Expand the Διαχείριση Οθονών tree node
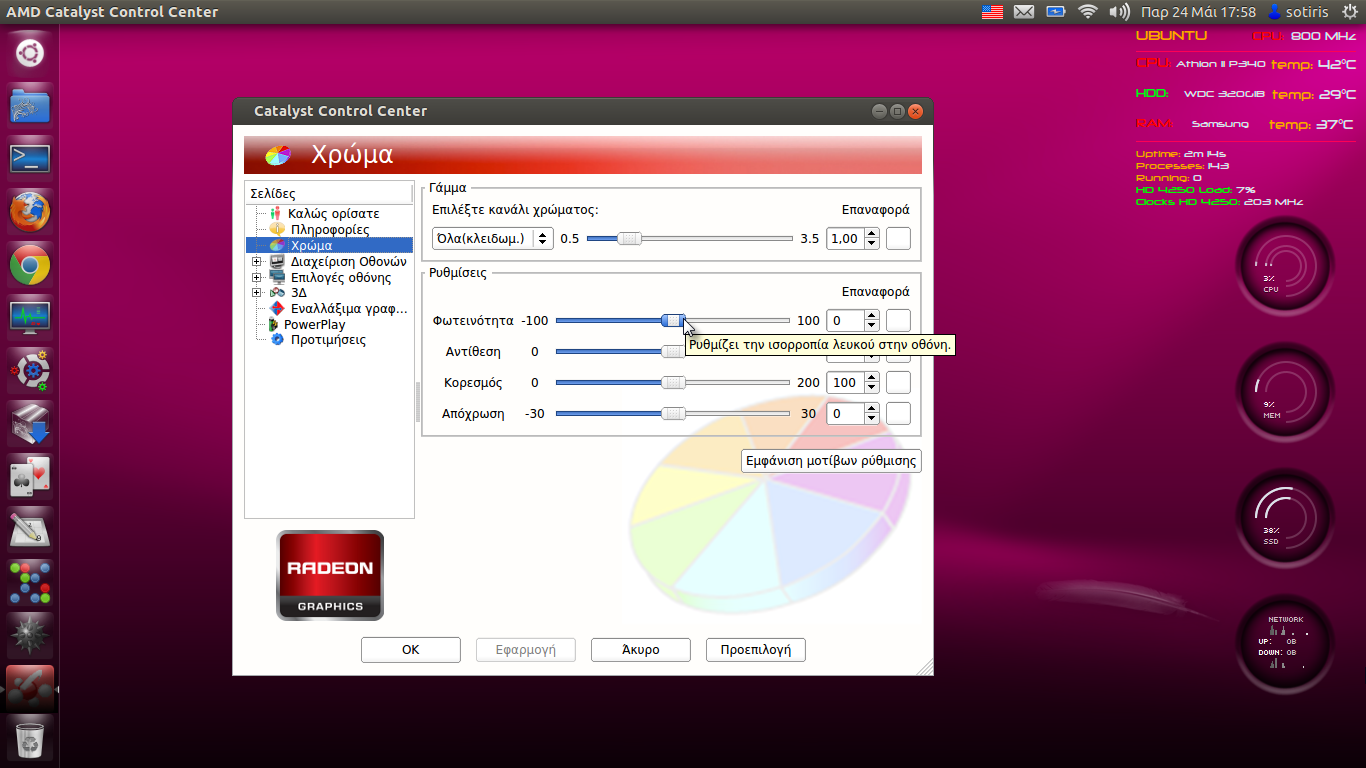This screenshot has width=1366, height=768. click(257, 262)
